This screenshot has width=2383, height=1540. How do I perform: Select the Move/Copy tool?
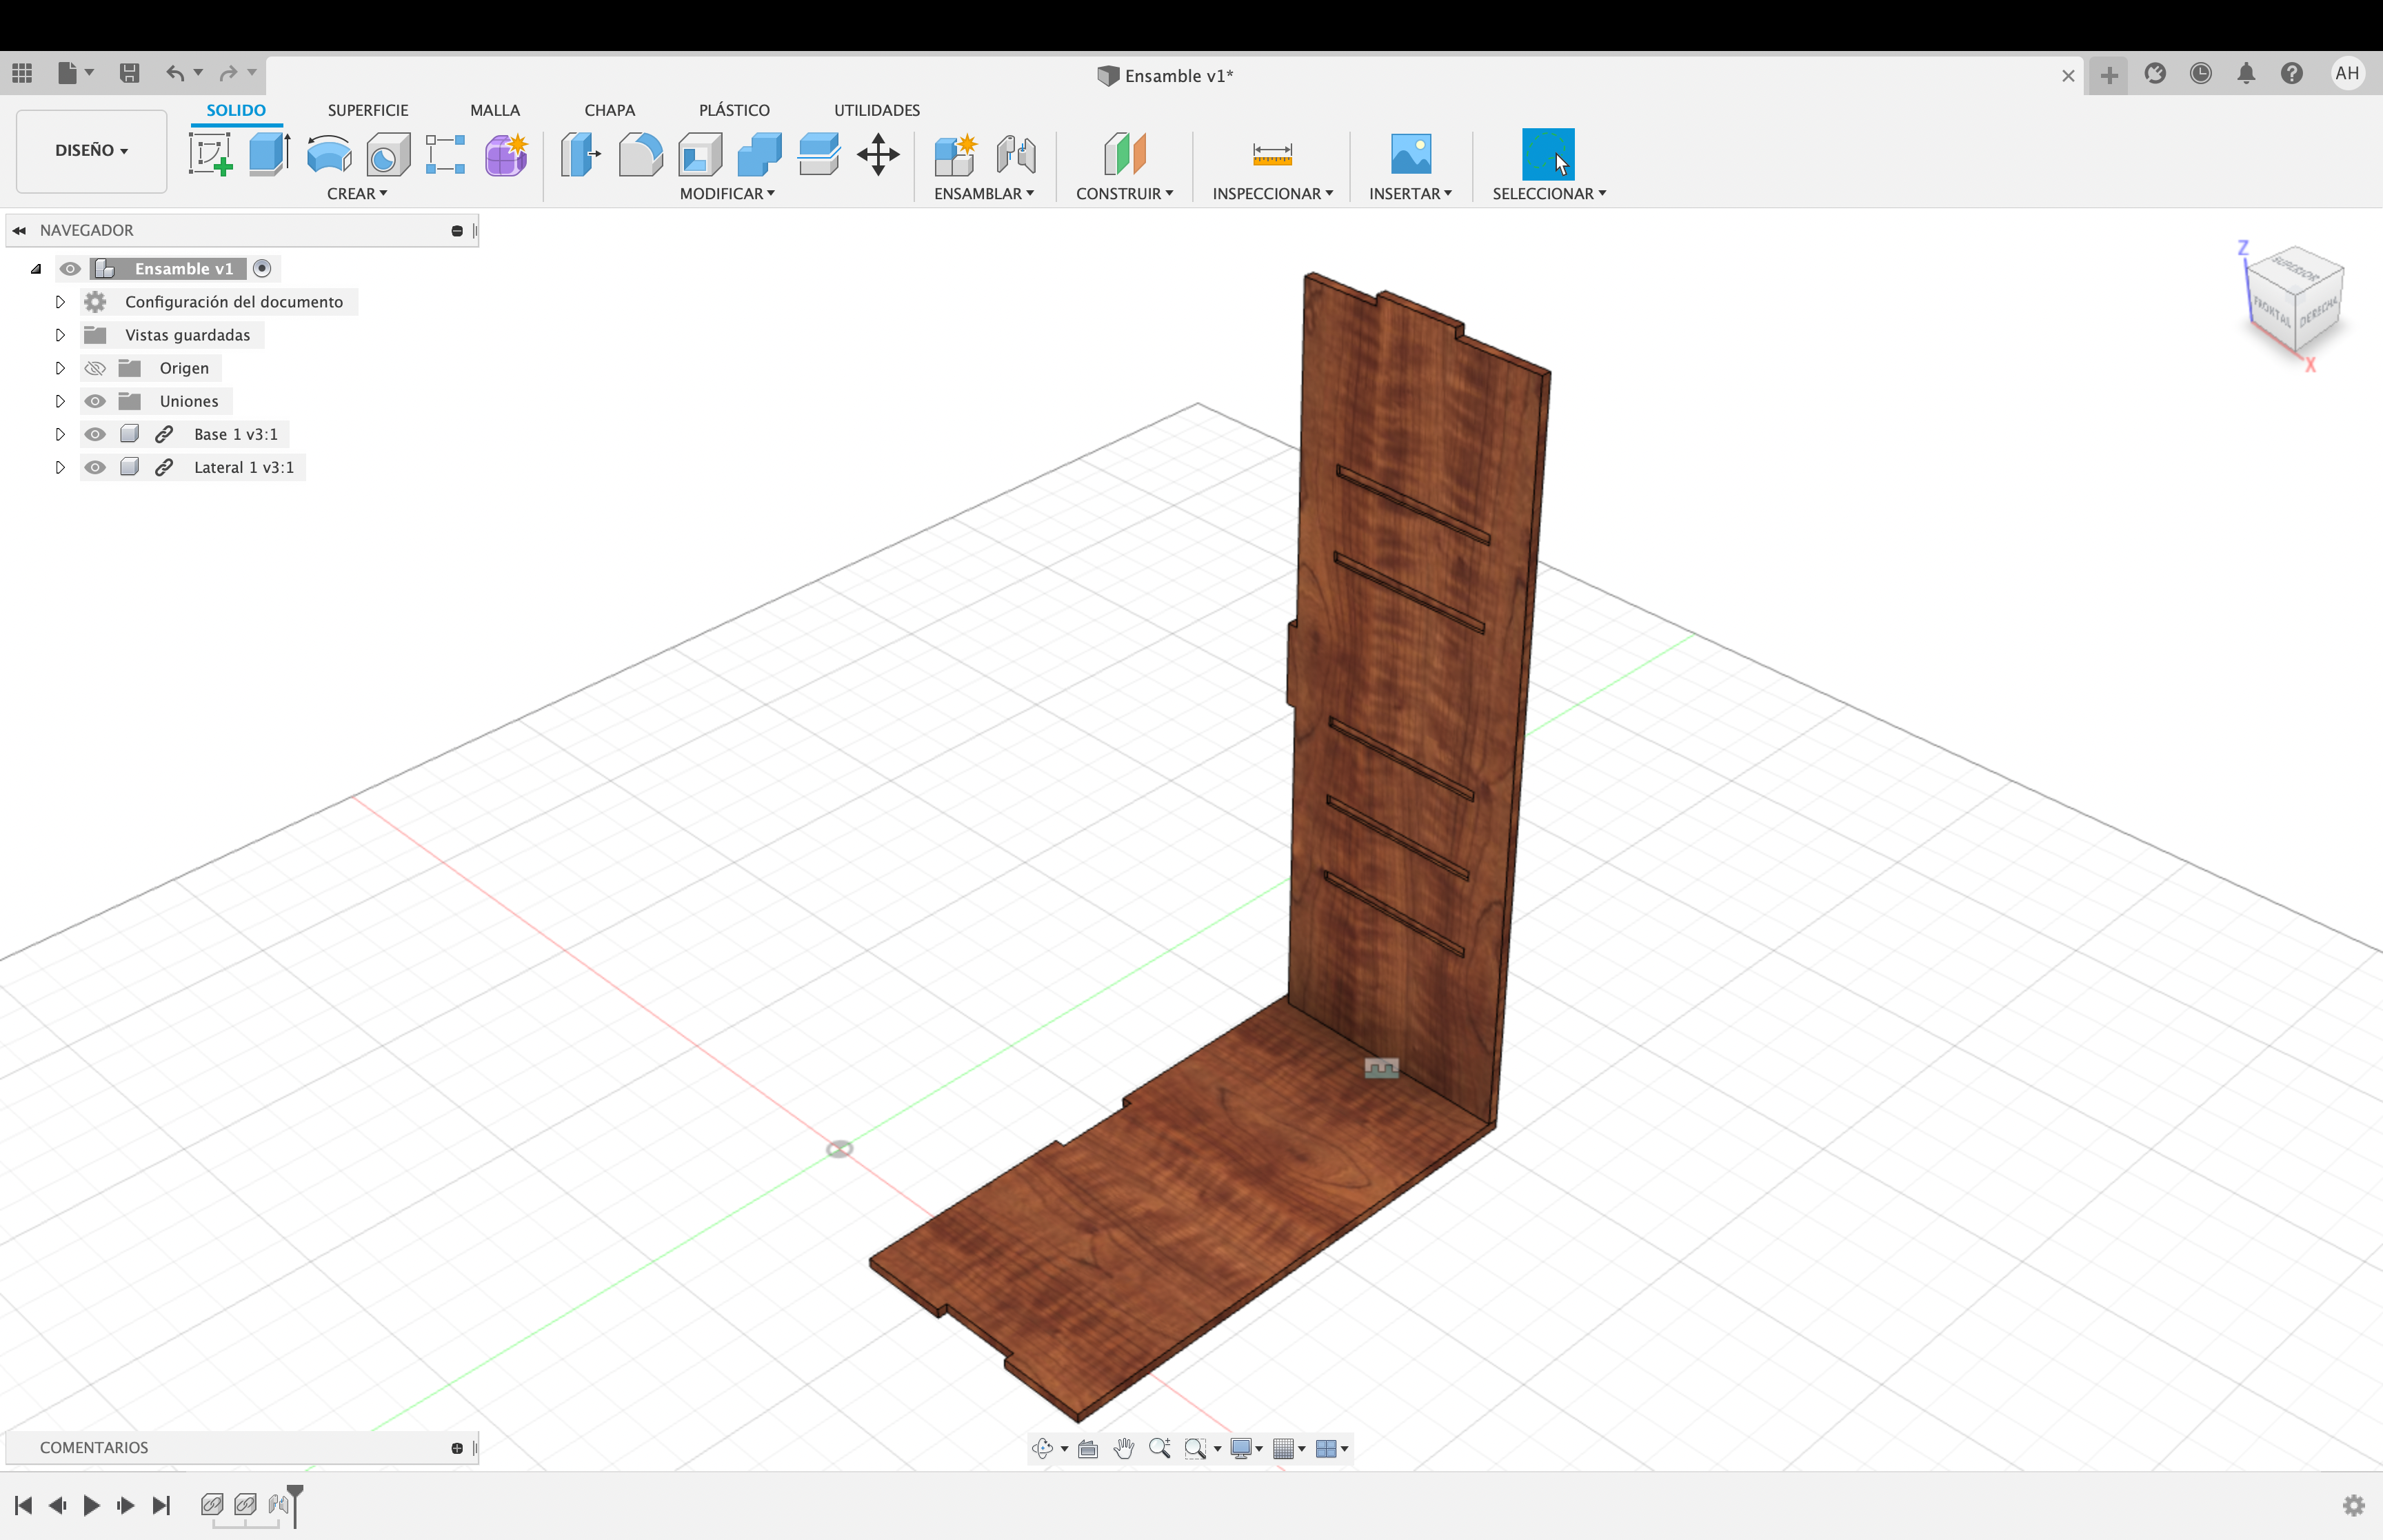(x=878, y=155)
